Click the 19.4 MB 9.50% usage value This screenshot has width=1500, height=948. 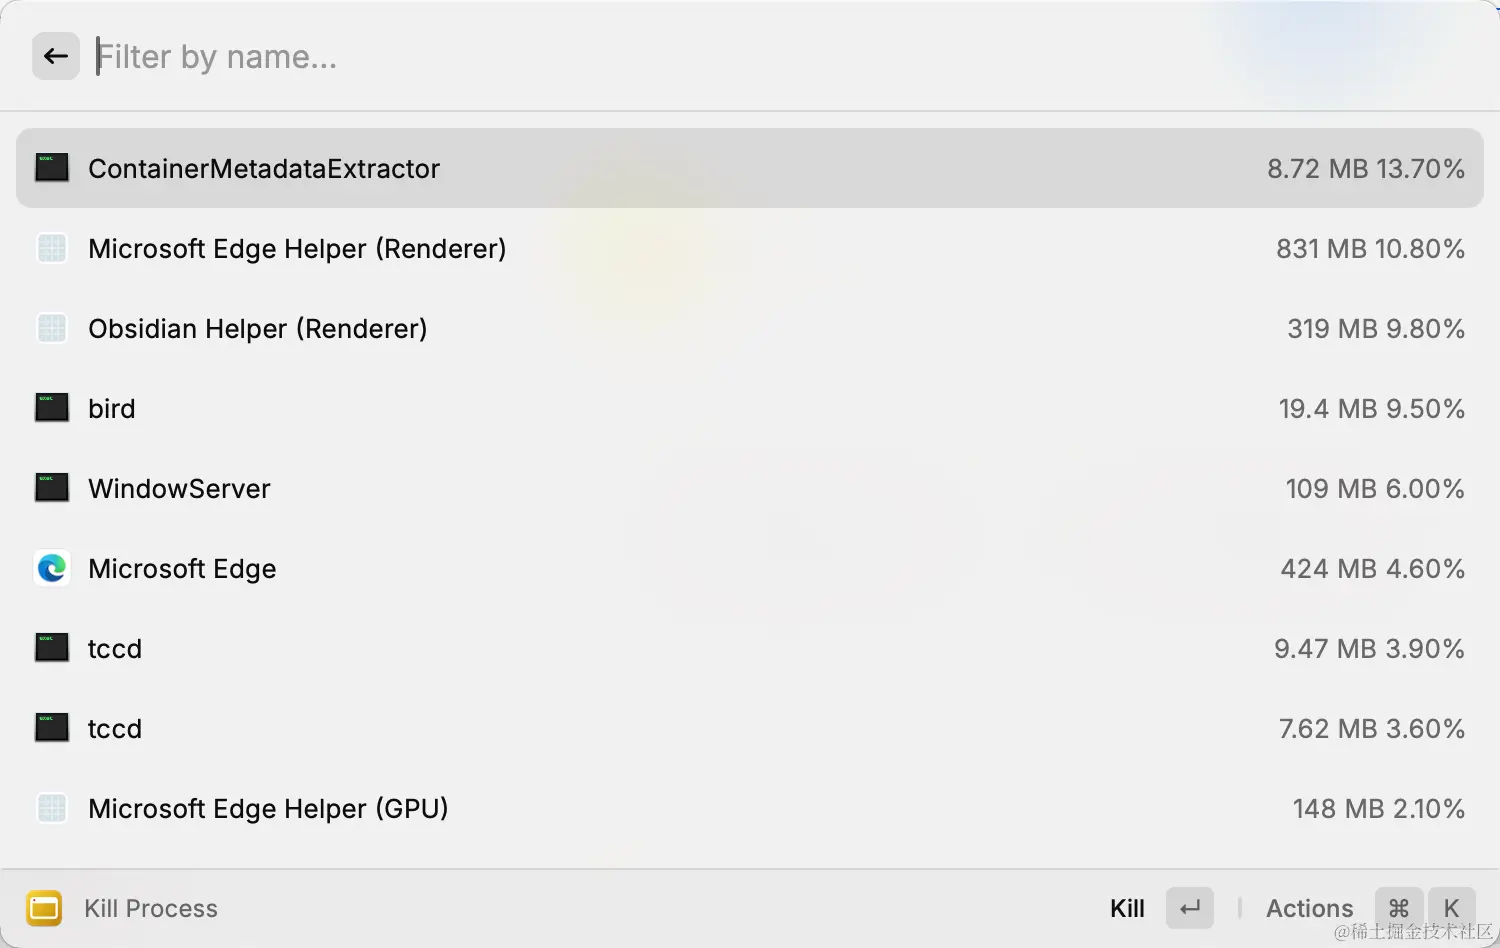point(1372,408)
